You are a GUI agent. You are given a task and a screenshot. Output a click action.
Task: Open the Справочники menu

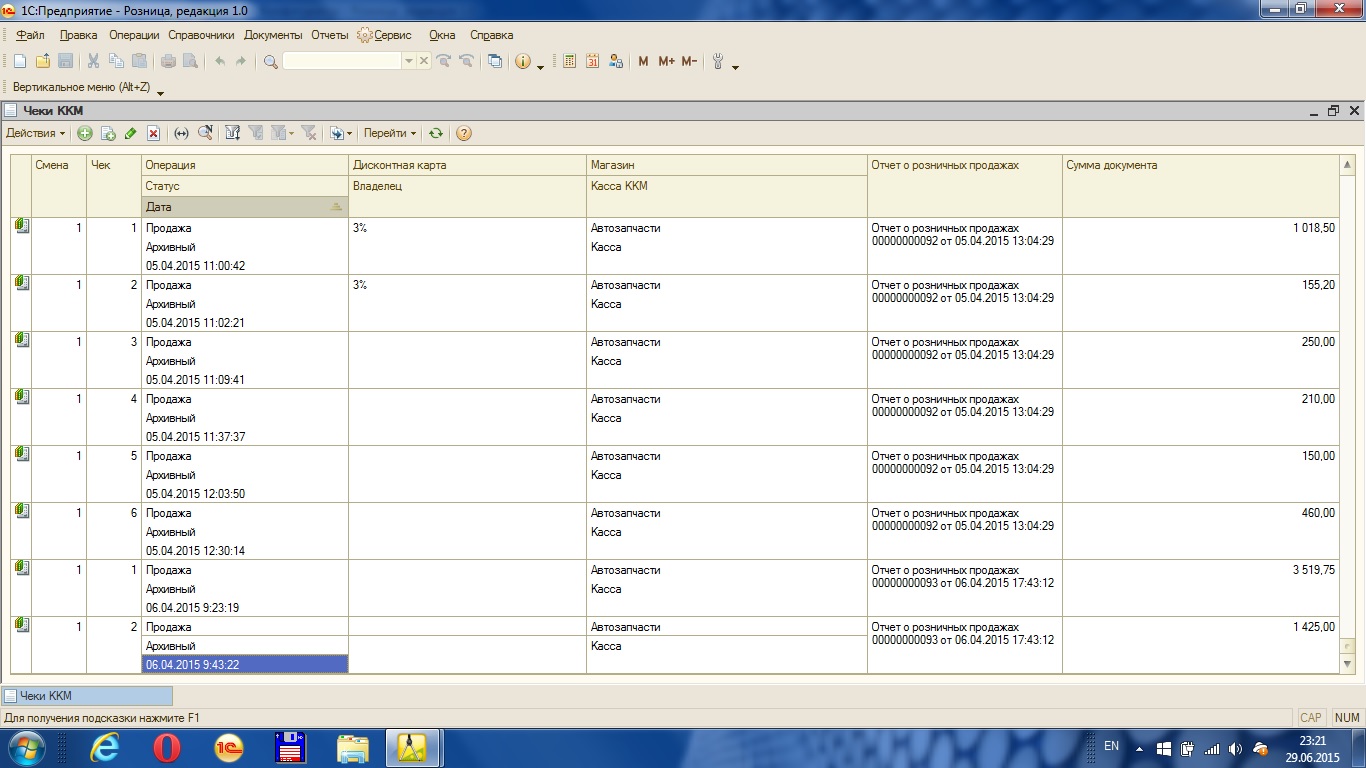tap(201, 35)
